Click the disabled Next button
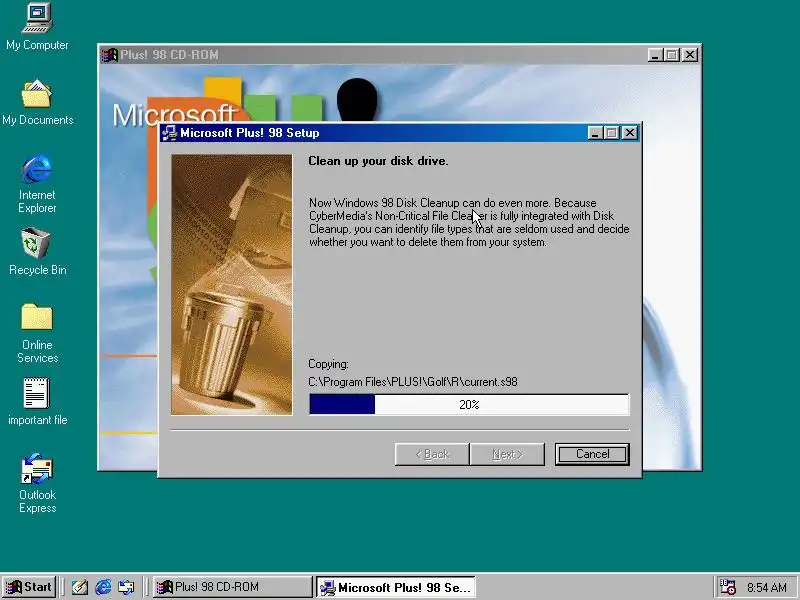The height and width of the screenshot is (600, 800). (507, 454)
